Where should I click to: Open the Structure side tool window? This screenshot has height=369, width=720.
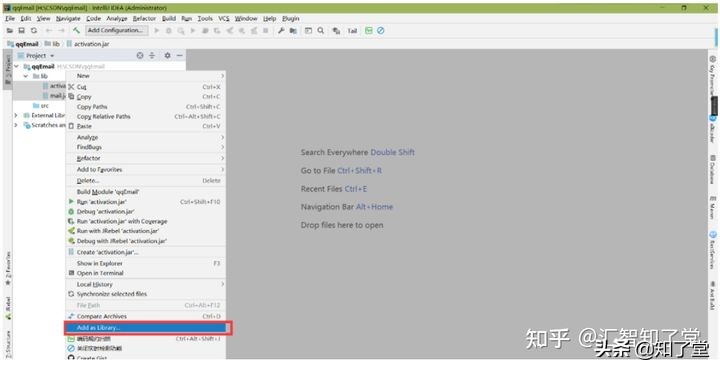click(8, 344)
